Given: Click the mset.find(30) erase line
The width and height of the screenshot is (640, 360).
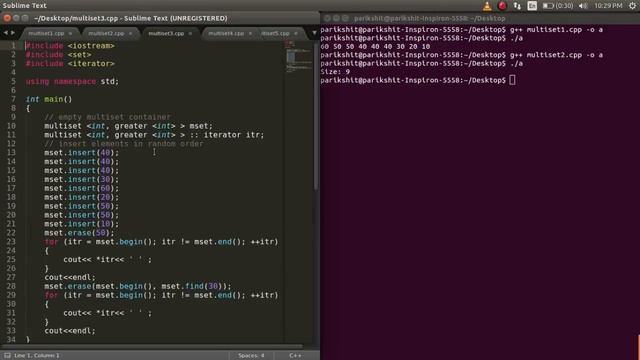Looking at the screenshot, I should click(138, 286).
